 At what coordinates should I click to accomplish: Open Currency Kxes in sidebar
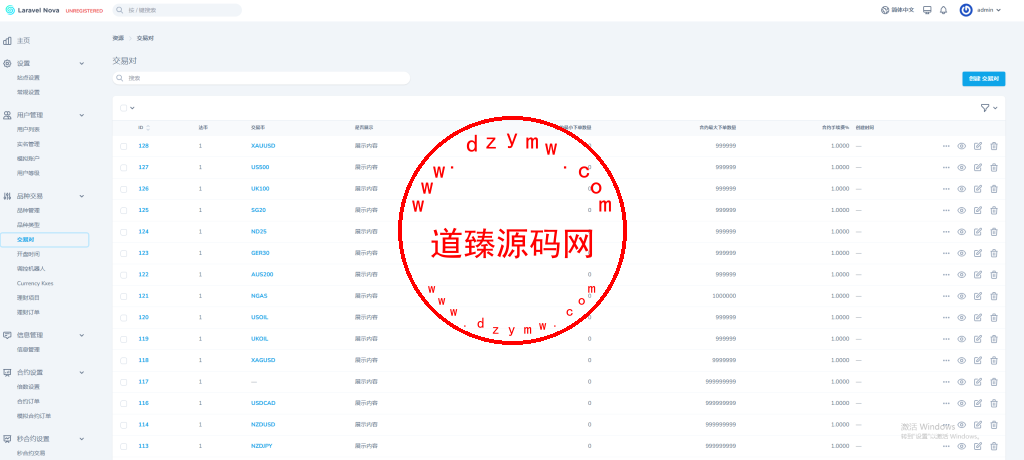click(35, 284)
